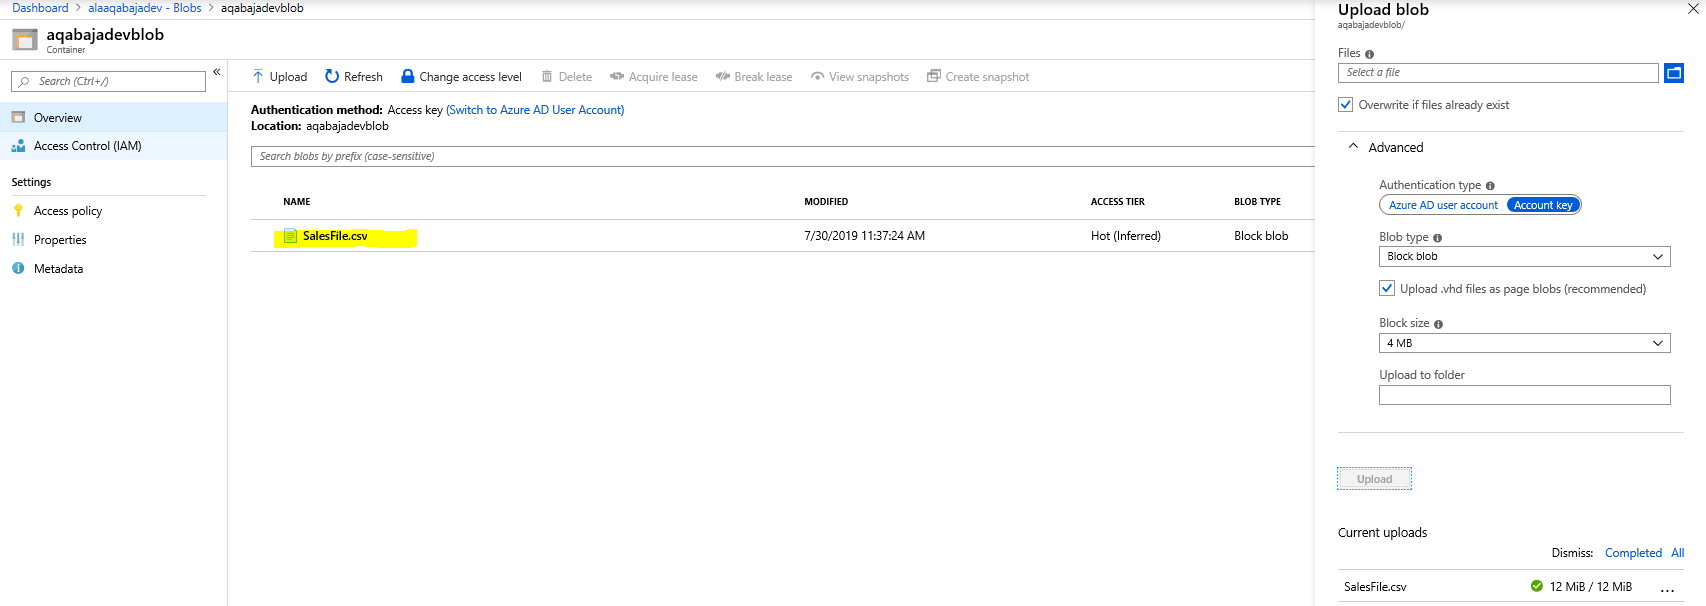Viewport: 1706px width, 606px height.
Task: Open the SalesFile.csv blob in list
Action: 335,236
